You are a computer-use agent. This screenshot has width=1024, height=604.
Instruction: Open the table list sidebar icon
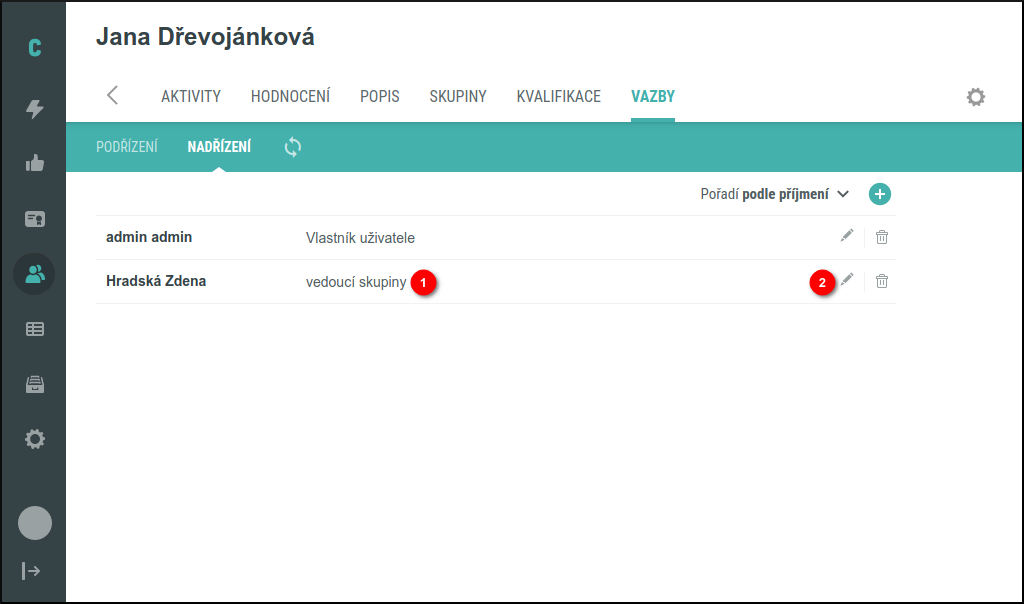point(35,328)
